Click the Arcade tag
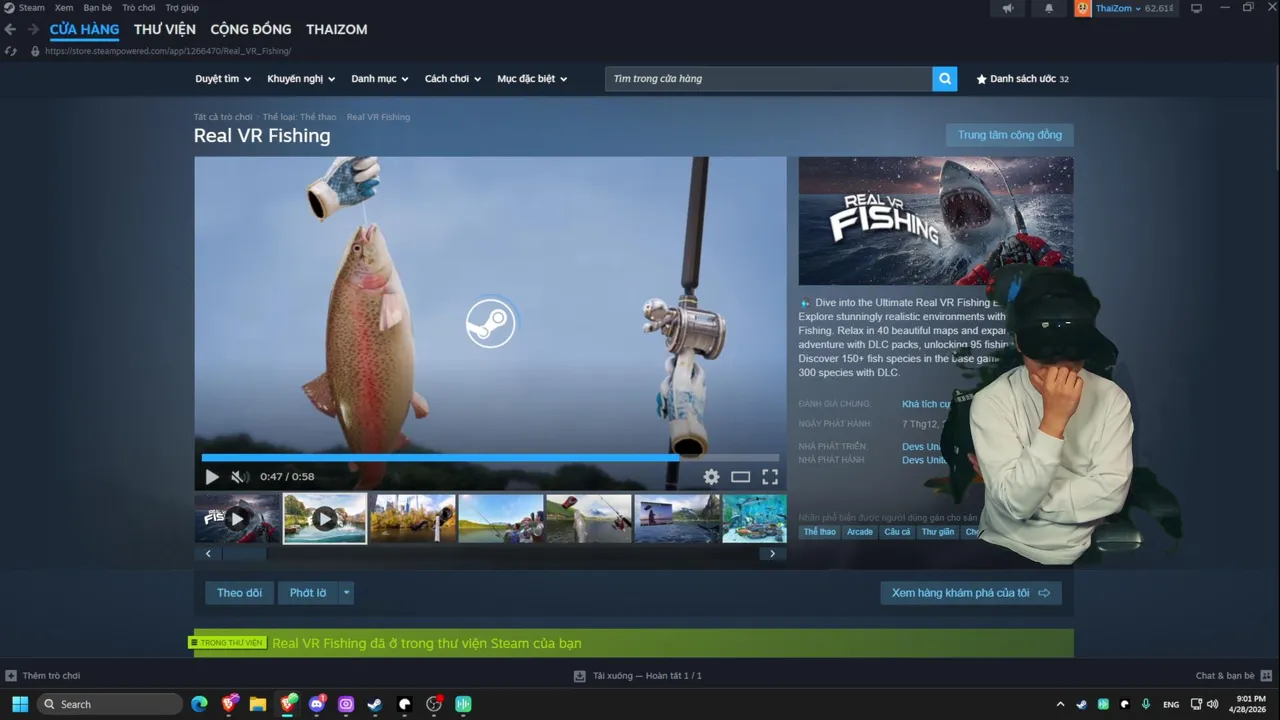Screen dimensions: 1280x720 [x=860, y=532]
